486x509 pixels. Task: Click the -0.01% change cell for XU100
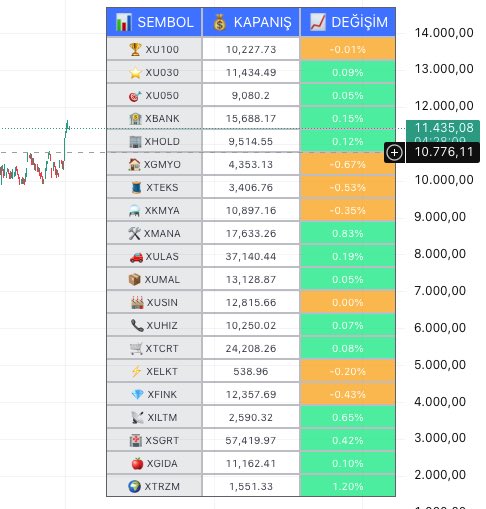click(348, 49)
